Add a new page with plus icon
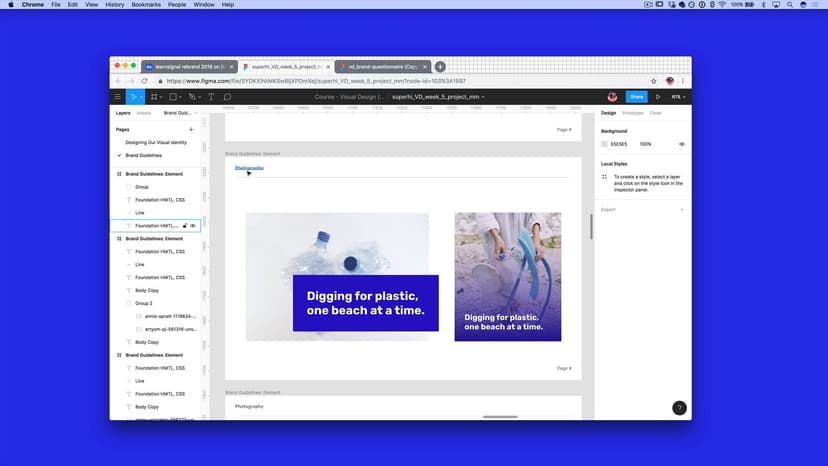Image resolution: width=828 pixels, height=466 pixels. 191,129
